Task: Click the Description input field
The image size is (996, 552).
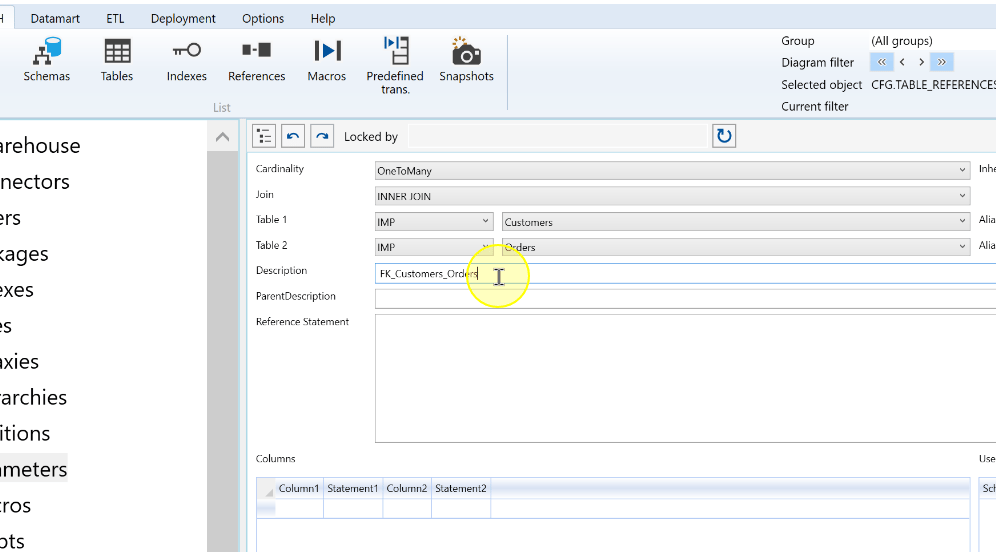Action: coord(685,273)
